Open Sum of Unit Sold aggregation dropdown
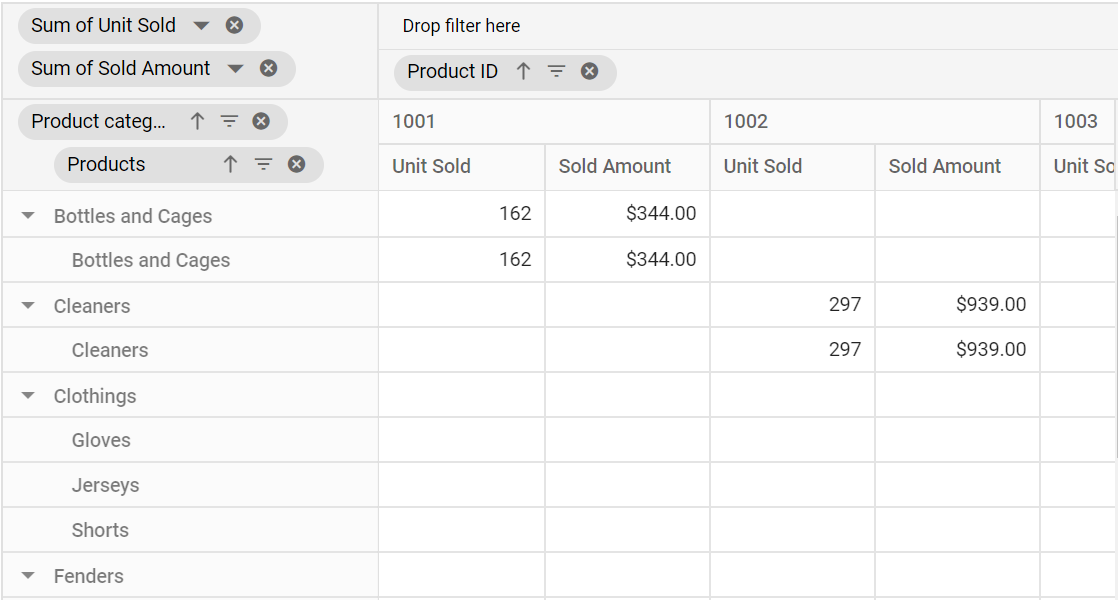Image resolution: width=1118 pixels, height=600 pixels. (201, 26)
